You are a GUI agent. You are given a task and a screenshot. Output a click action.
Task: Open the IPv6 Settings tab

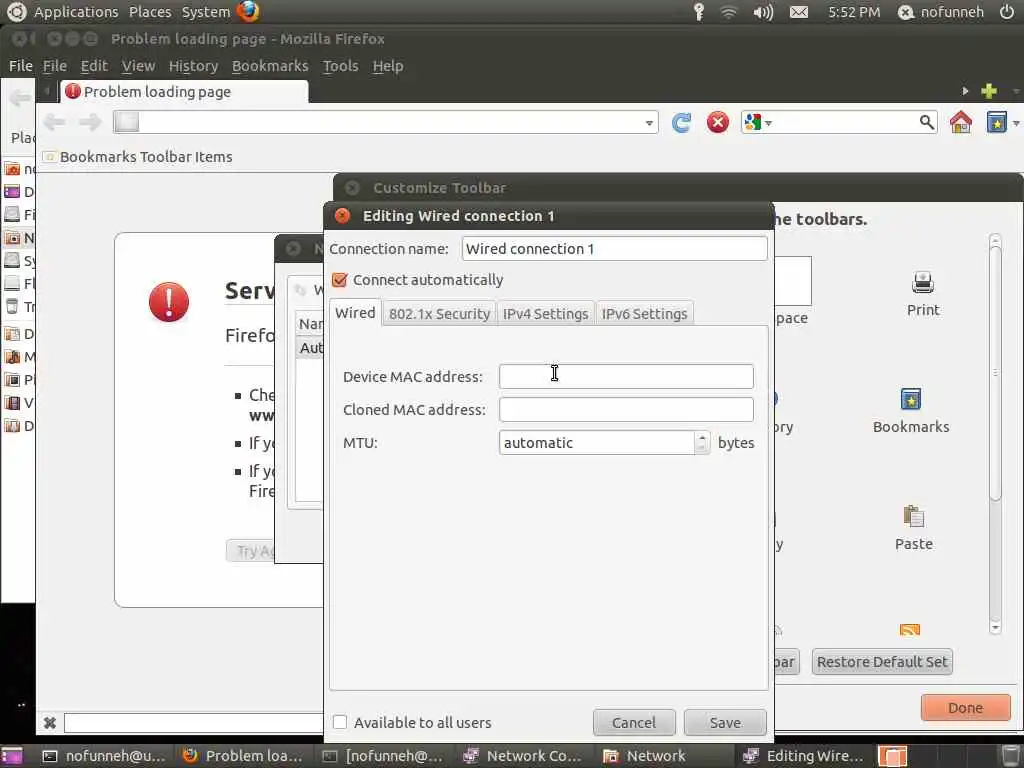coord(645,314)
